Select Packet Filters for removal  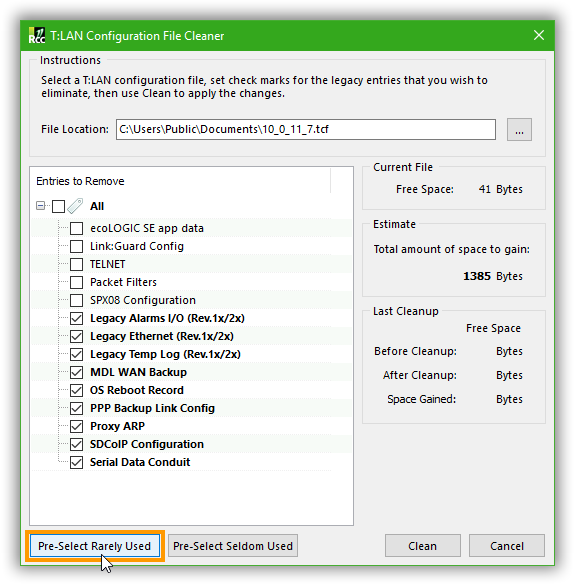coord(77,282)
